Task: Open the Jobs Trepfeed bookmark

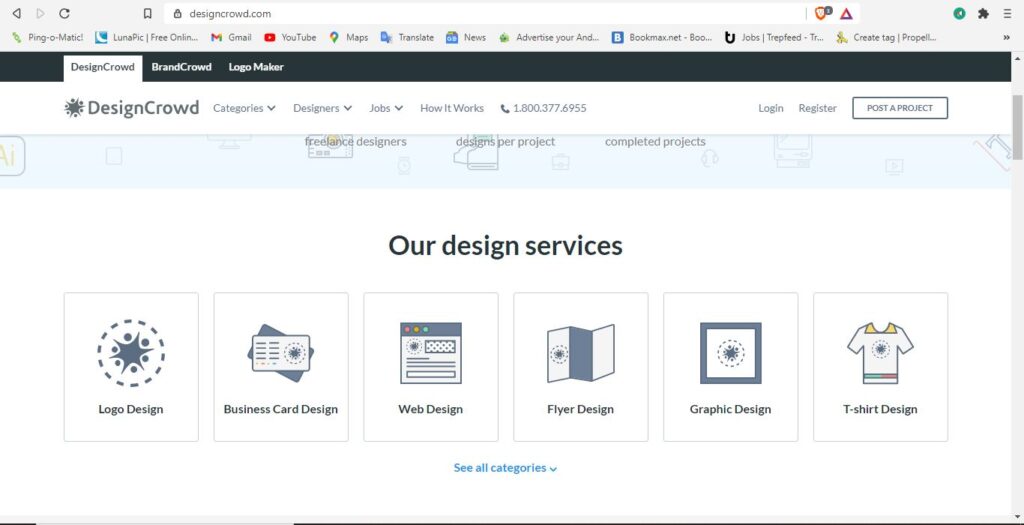Action: pos(775,37)
